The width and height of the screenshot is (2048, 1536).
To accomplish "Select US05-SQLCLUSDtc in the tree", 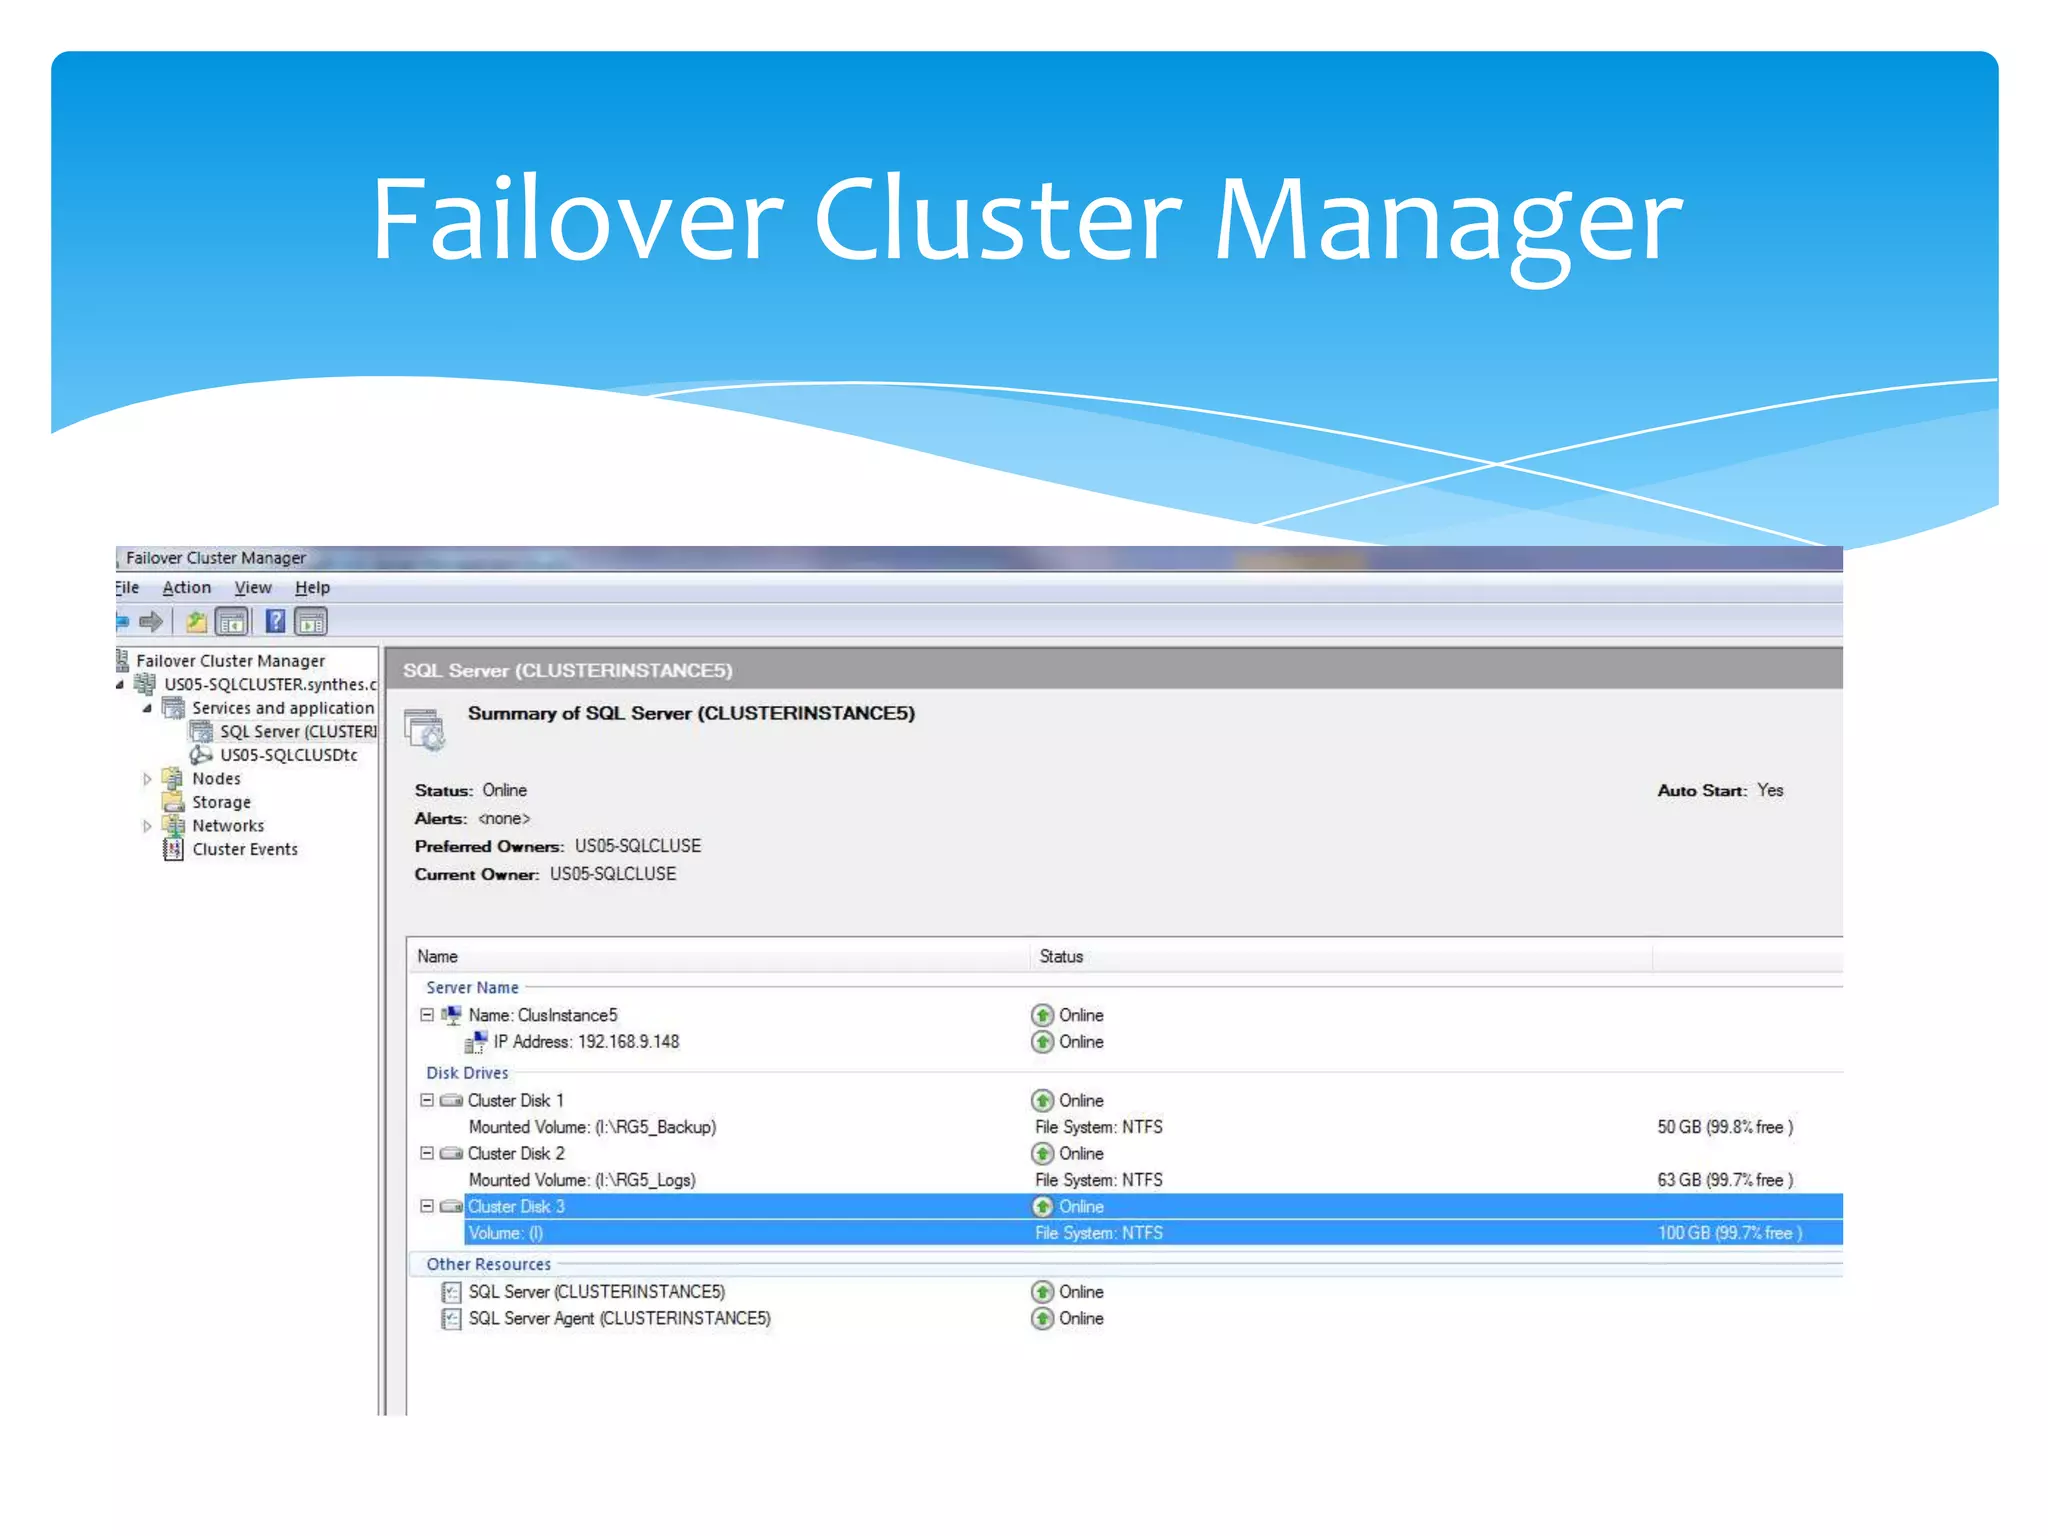I will (289, 755).
